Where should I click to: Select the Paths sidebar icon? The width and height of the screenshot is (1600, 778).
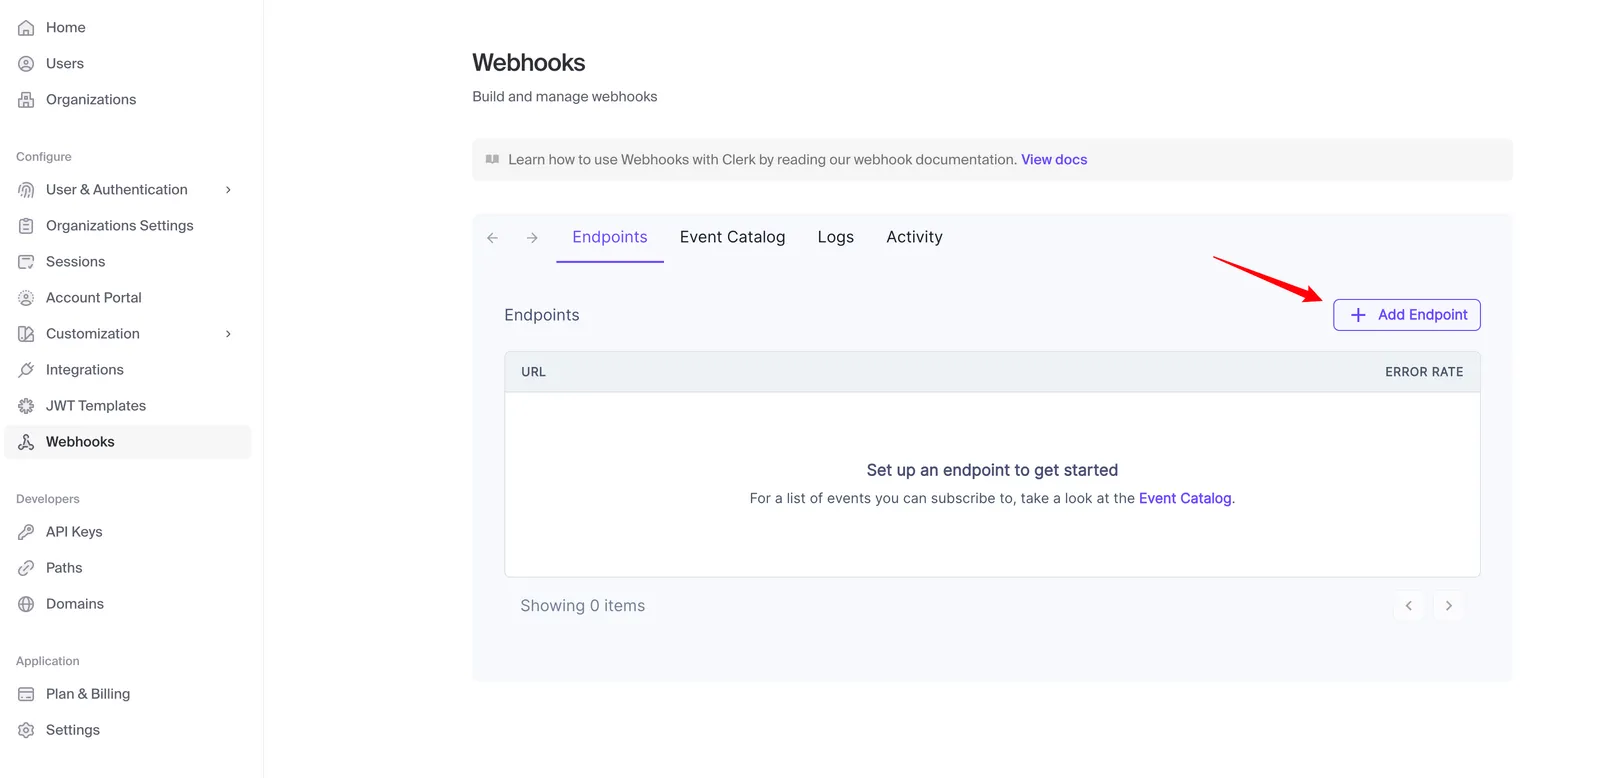tap(25, 567)
